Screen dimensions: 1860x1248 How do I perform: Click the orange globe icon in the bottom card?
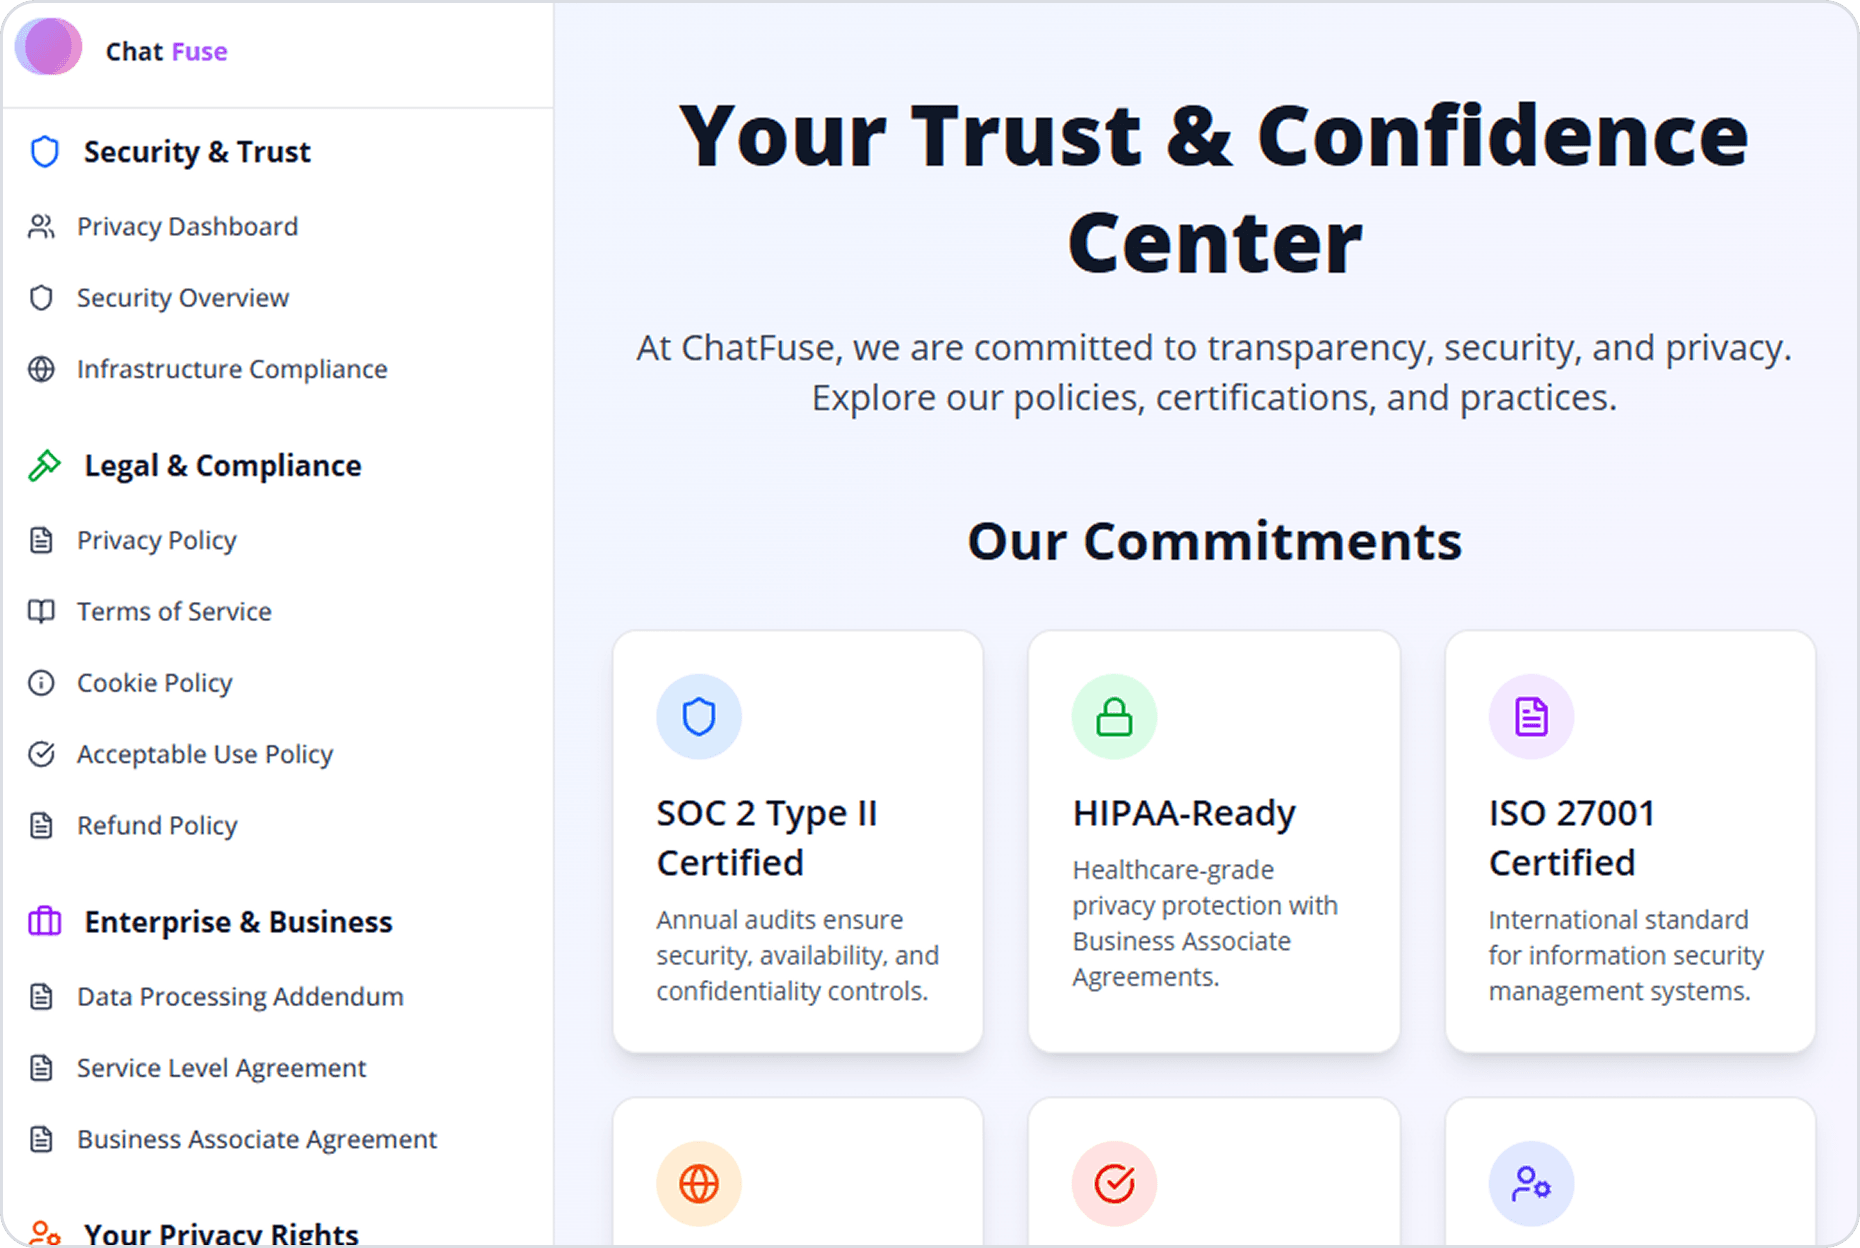698,1184
